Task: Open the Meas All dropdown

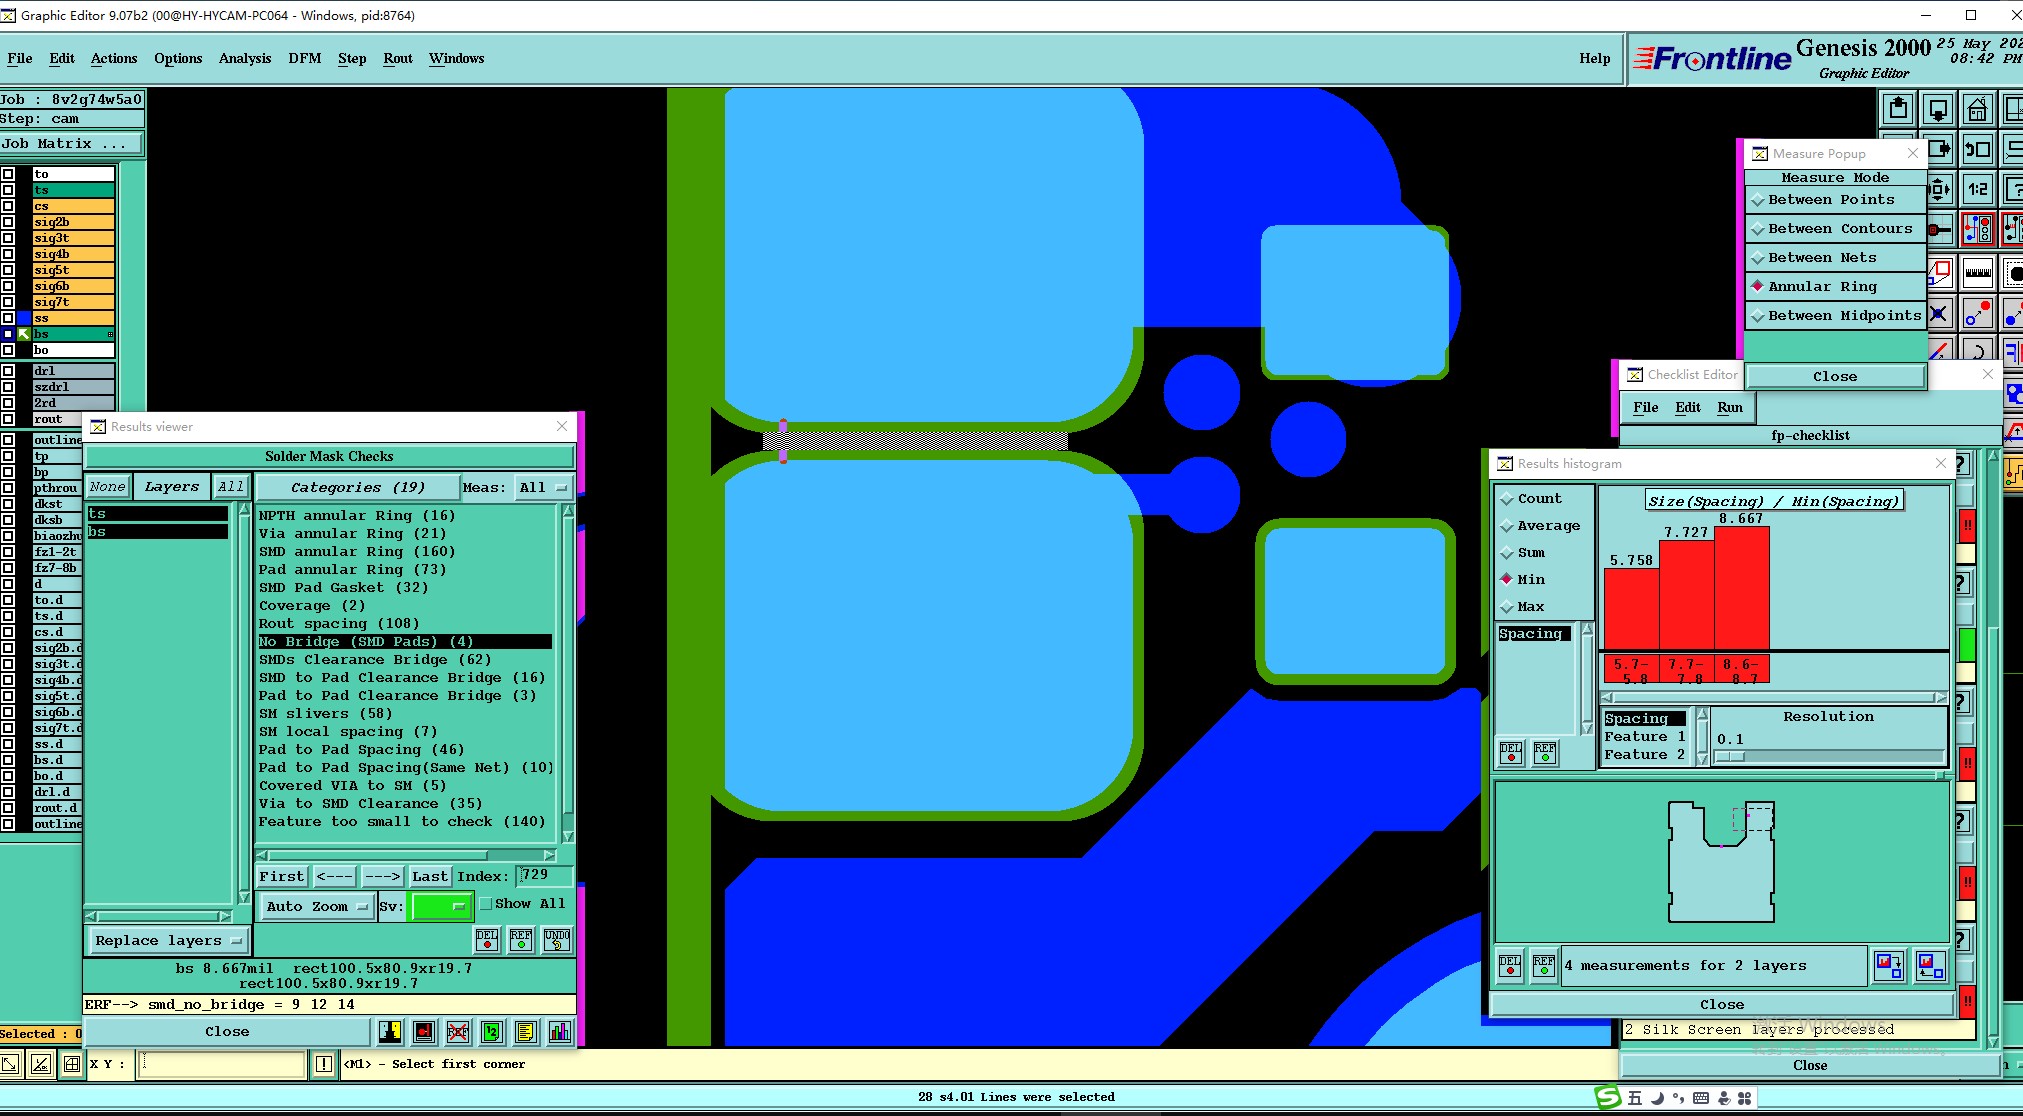Action: pos(543,488)
